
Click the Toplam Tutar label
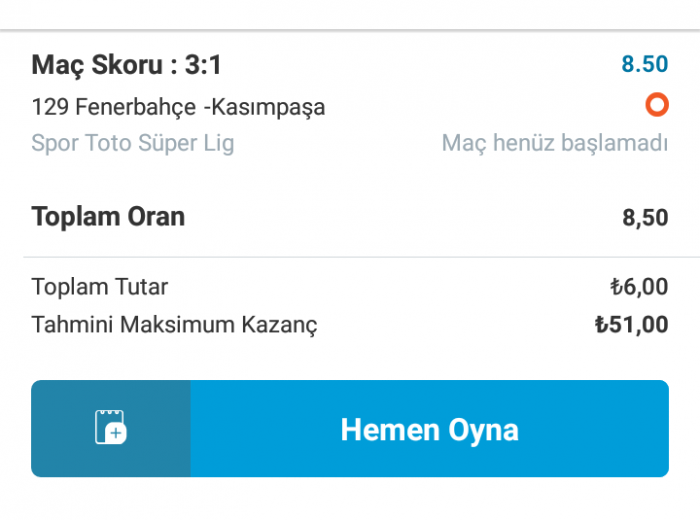[x=100, y=287]
